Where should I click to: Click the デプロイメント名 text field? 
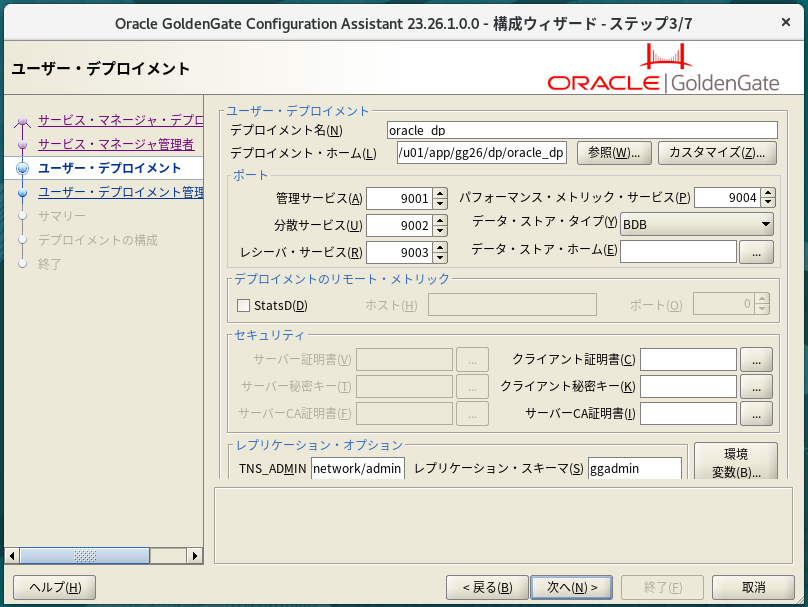pos(582,130)
